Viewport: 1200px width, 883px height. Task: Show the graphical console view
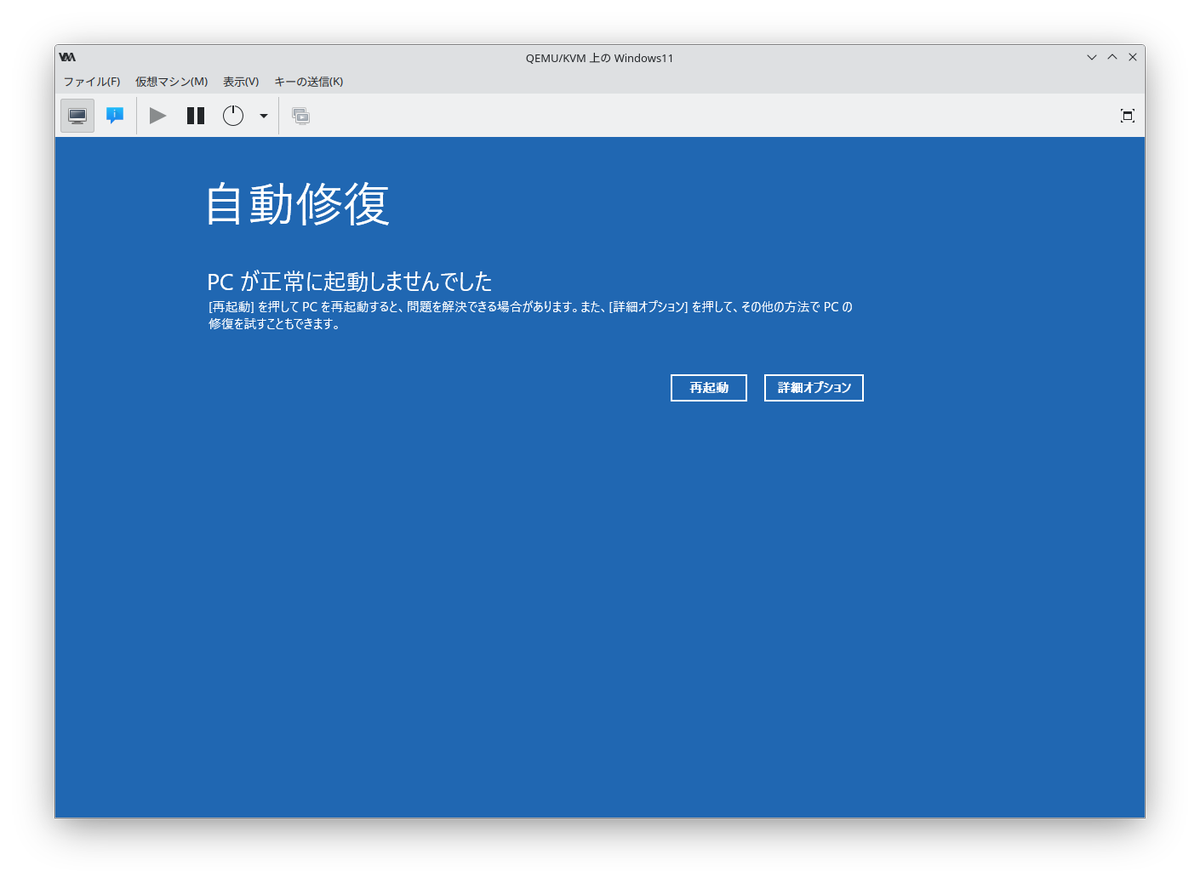tap(78, 116)
